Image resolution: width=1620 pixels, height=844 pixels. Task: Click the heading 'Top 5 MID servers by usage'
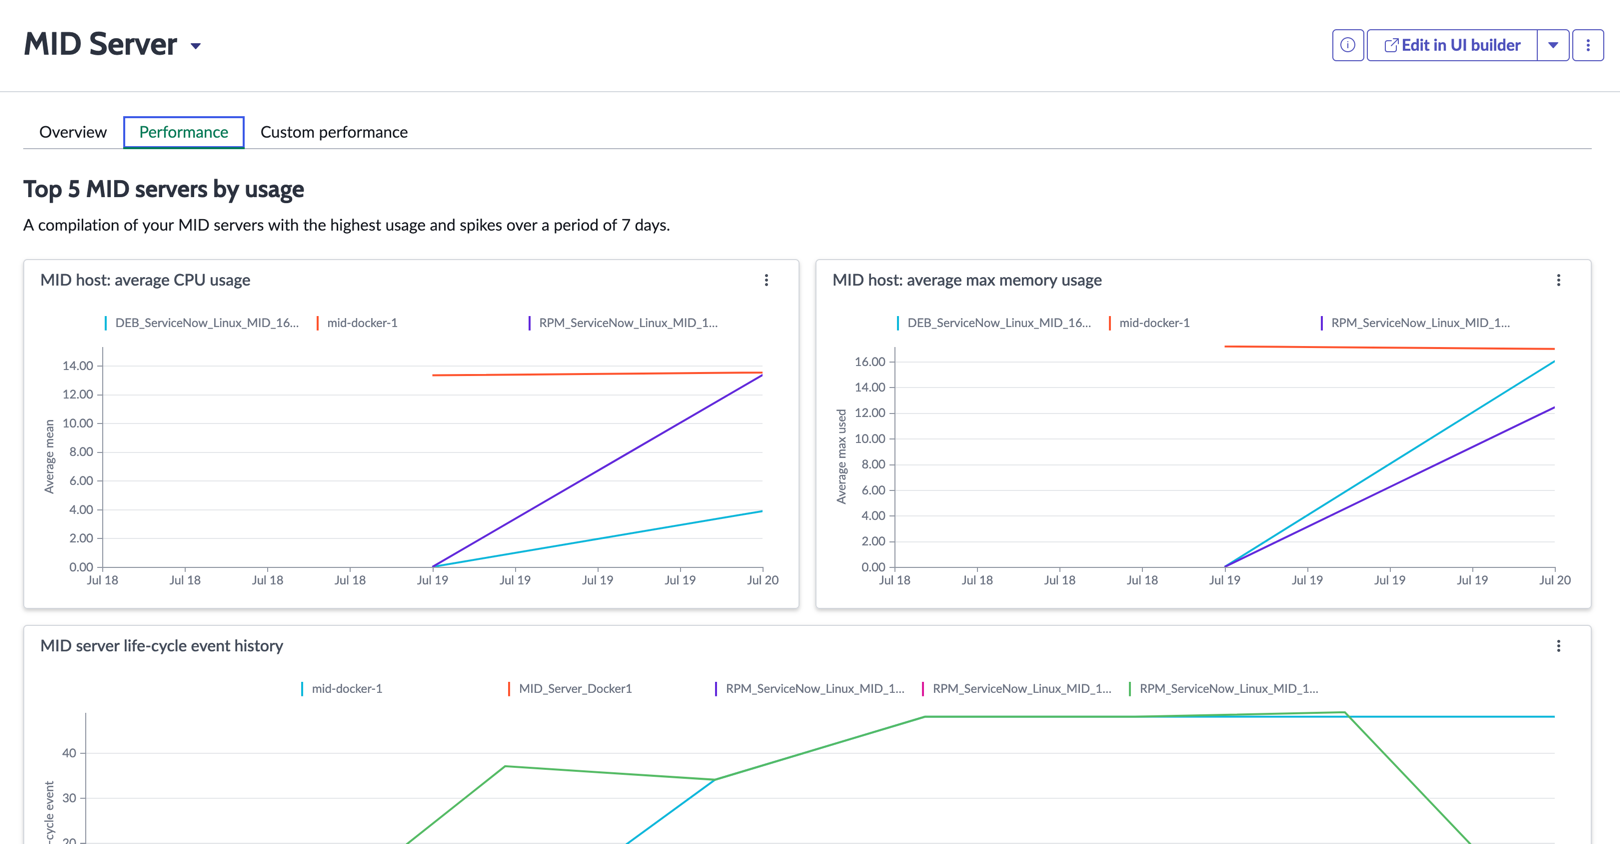click(x=164, y=189)
